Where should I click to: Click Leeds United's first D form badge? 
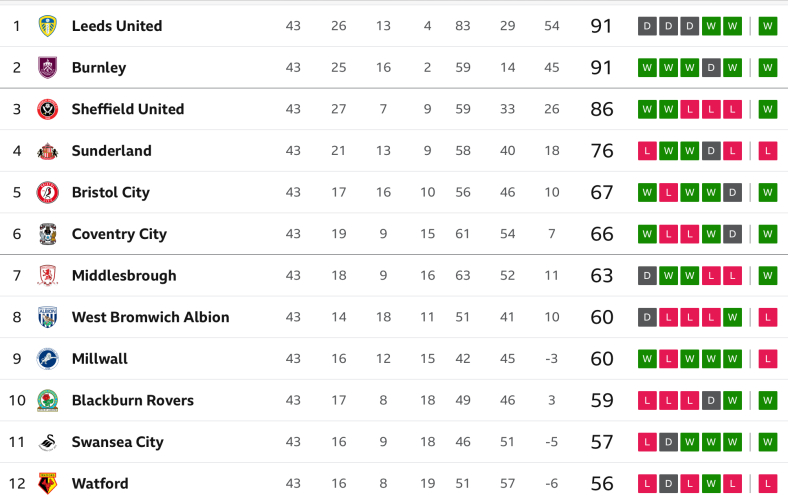(x=647, y=26)
